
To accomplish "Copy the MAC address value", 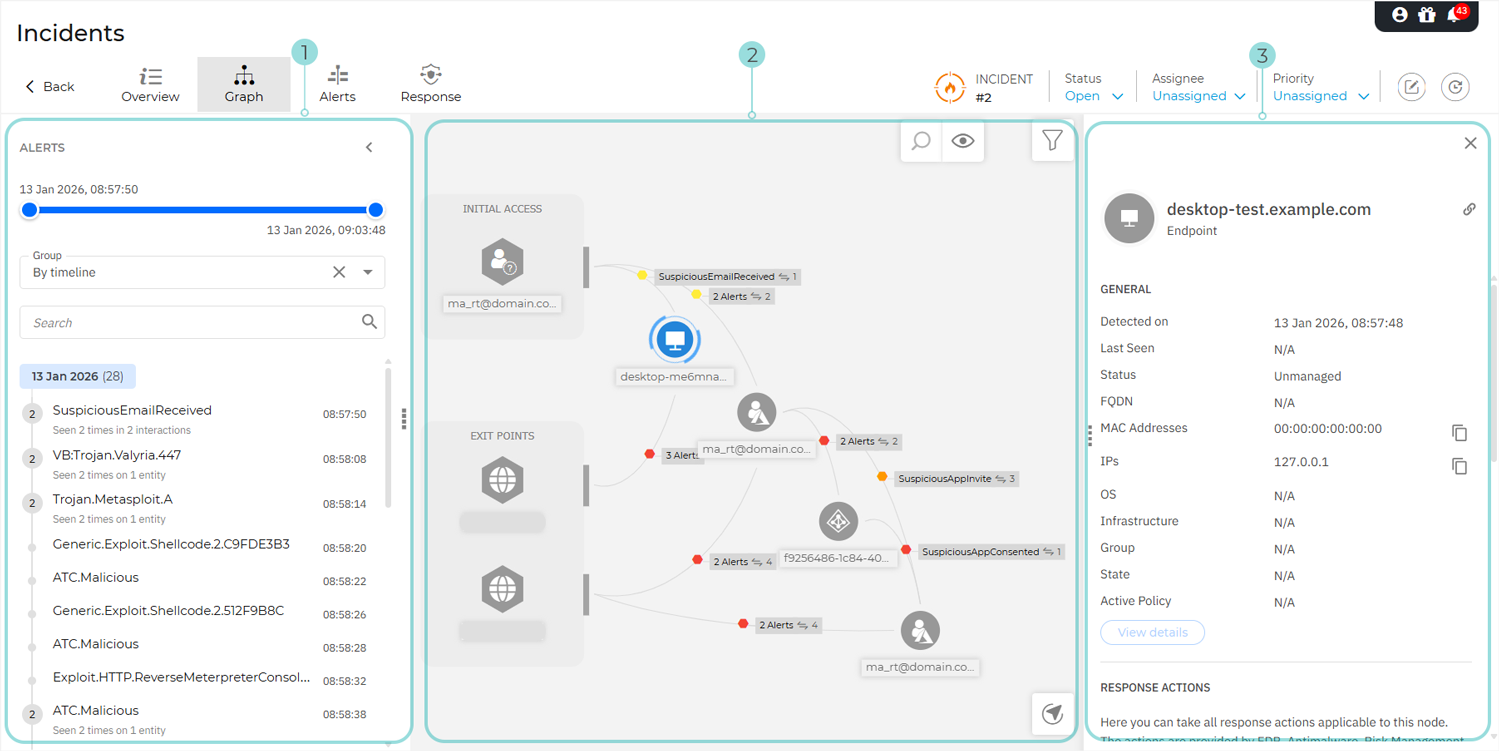I will pos(1460,433).
